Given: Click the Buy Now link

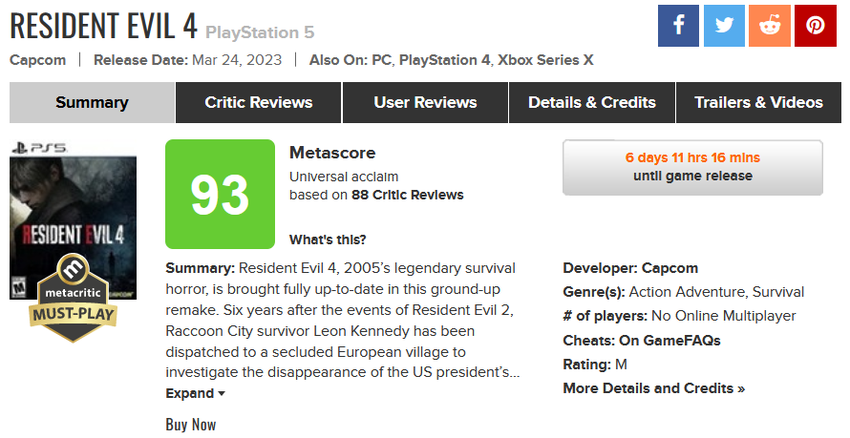Looking at the screenshot, I should click(x=190, y=425).
